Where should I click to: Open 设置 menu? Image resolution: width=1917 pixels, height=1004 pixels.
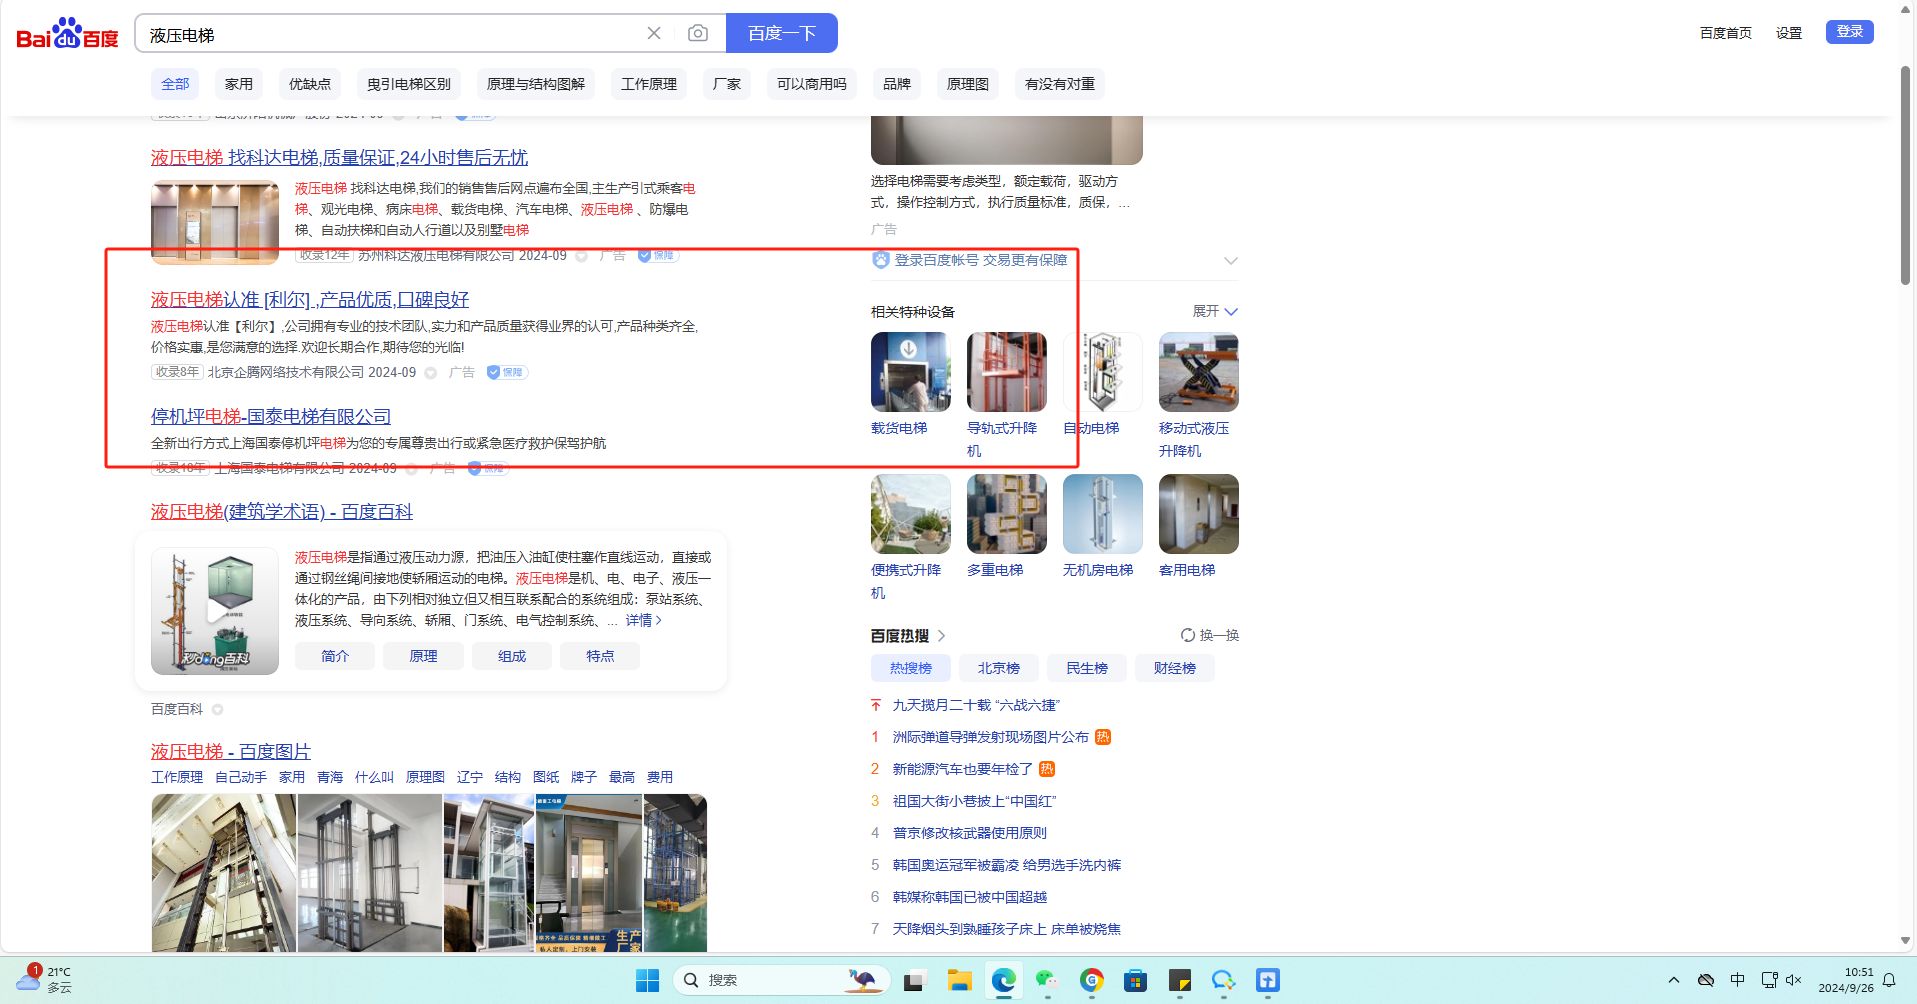pos(1789,33)
